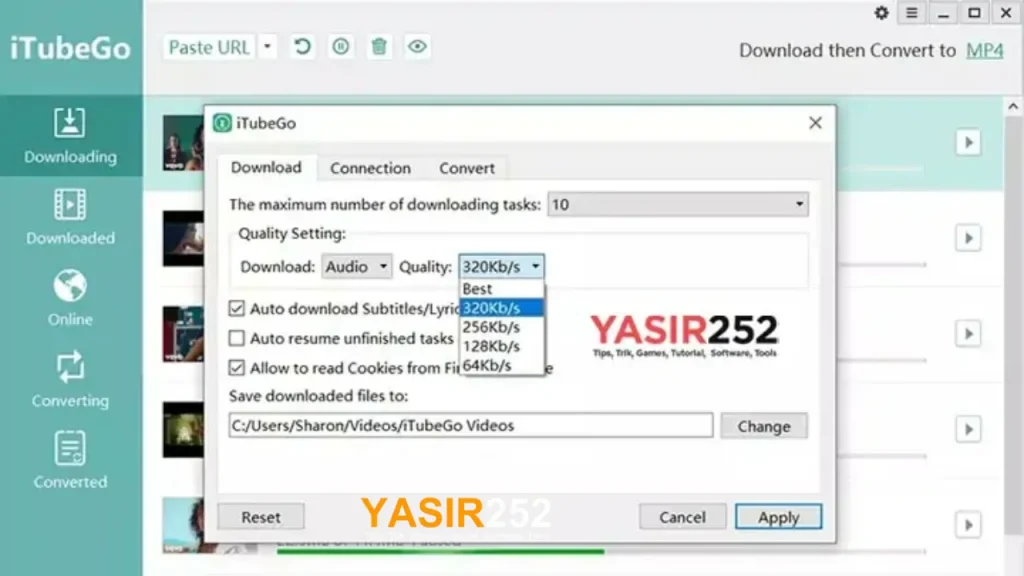
Task: Select 128Kb/s from quality list
Action: coord(502,346)
